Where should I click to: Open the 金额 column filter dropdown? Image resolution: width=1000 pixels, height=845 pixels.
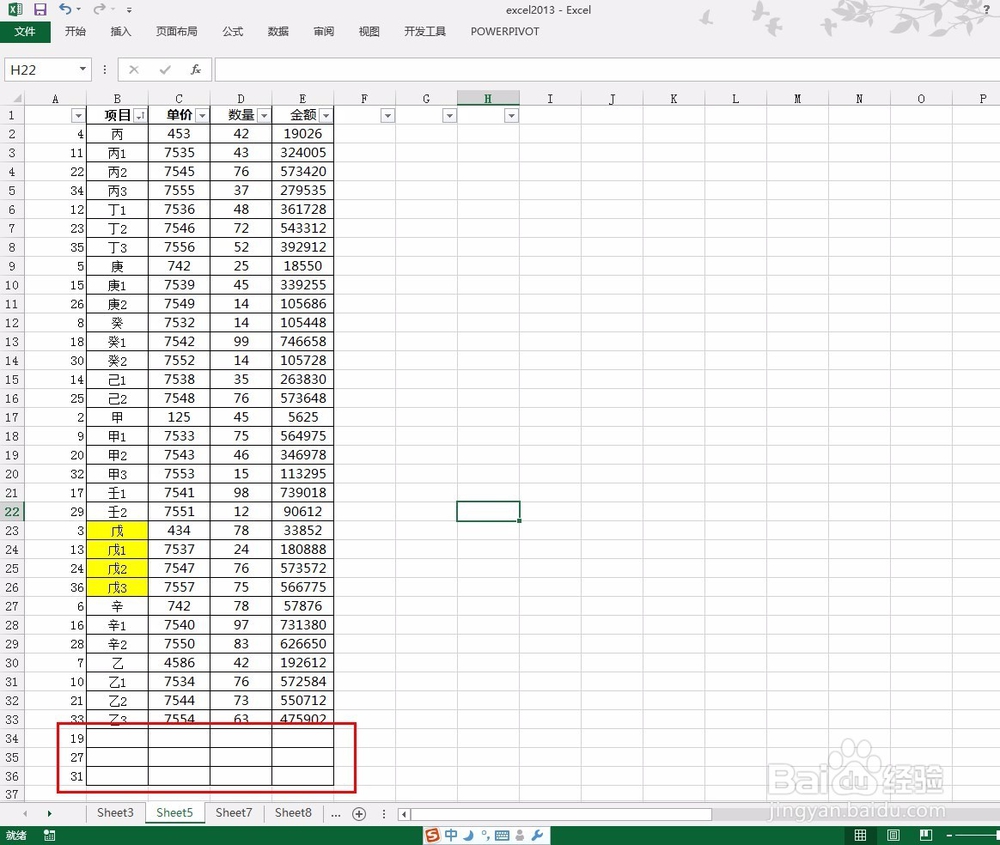coord(325,115)
